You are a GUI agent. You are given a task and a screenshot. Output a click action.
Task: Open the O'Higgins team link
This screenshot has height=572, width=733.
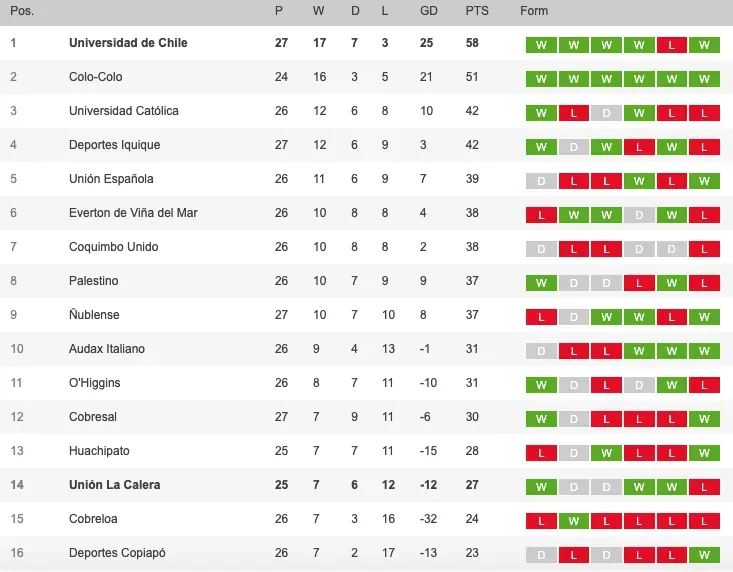94,383
